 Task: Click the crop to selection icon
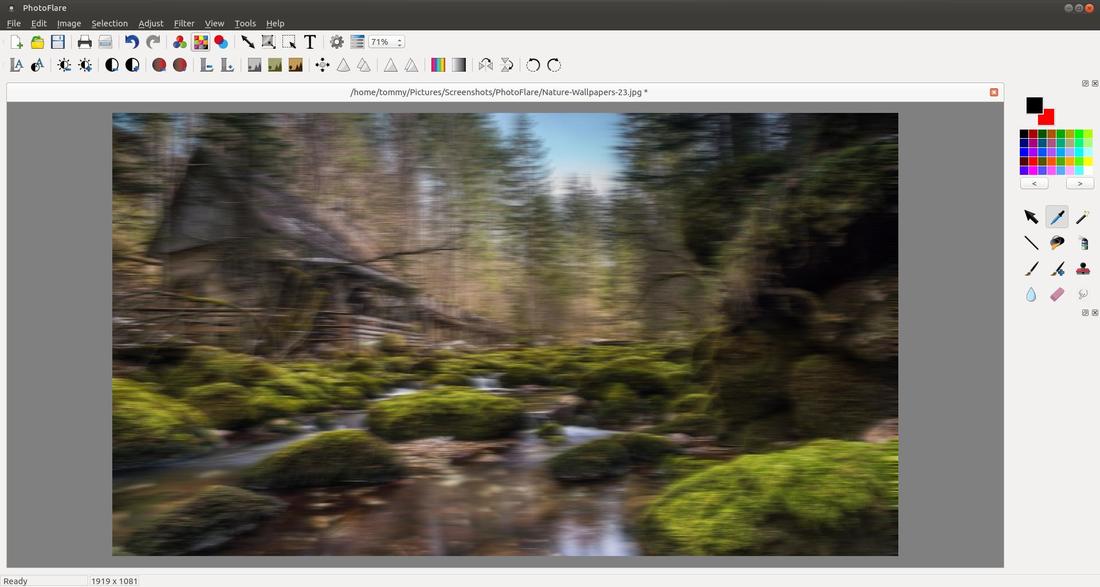tap(288, 42)
